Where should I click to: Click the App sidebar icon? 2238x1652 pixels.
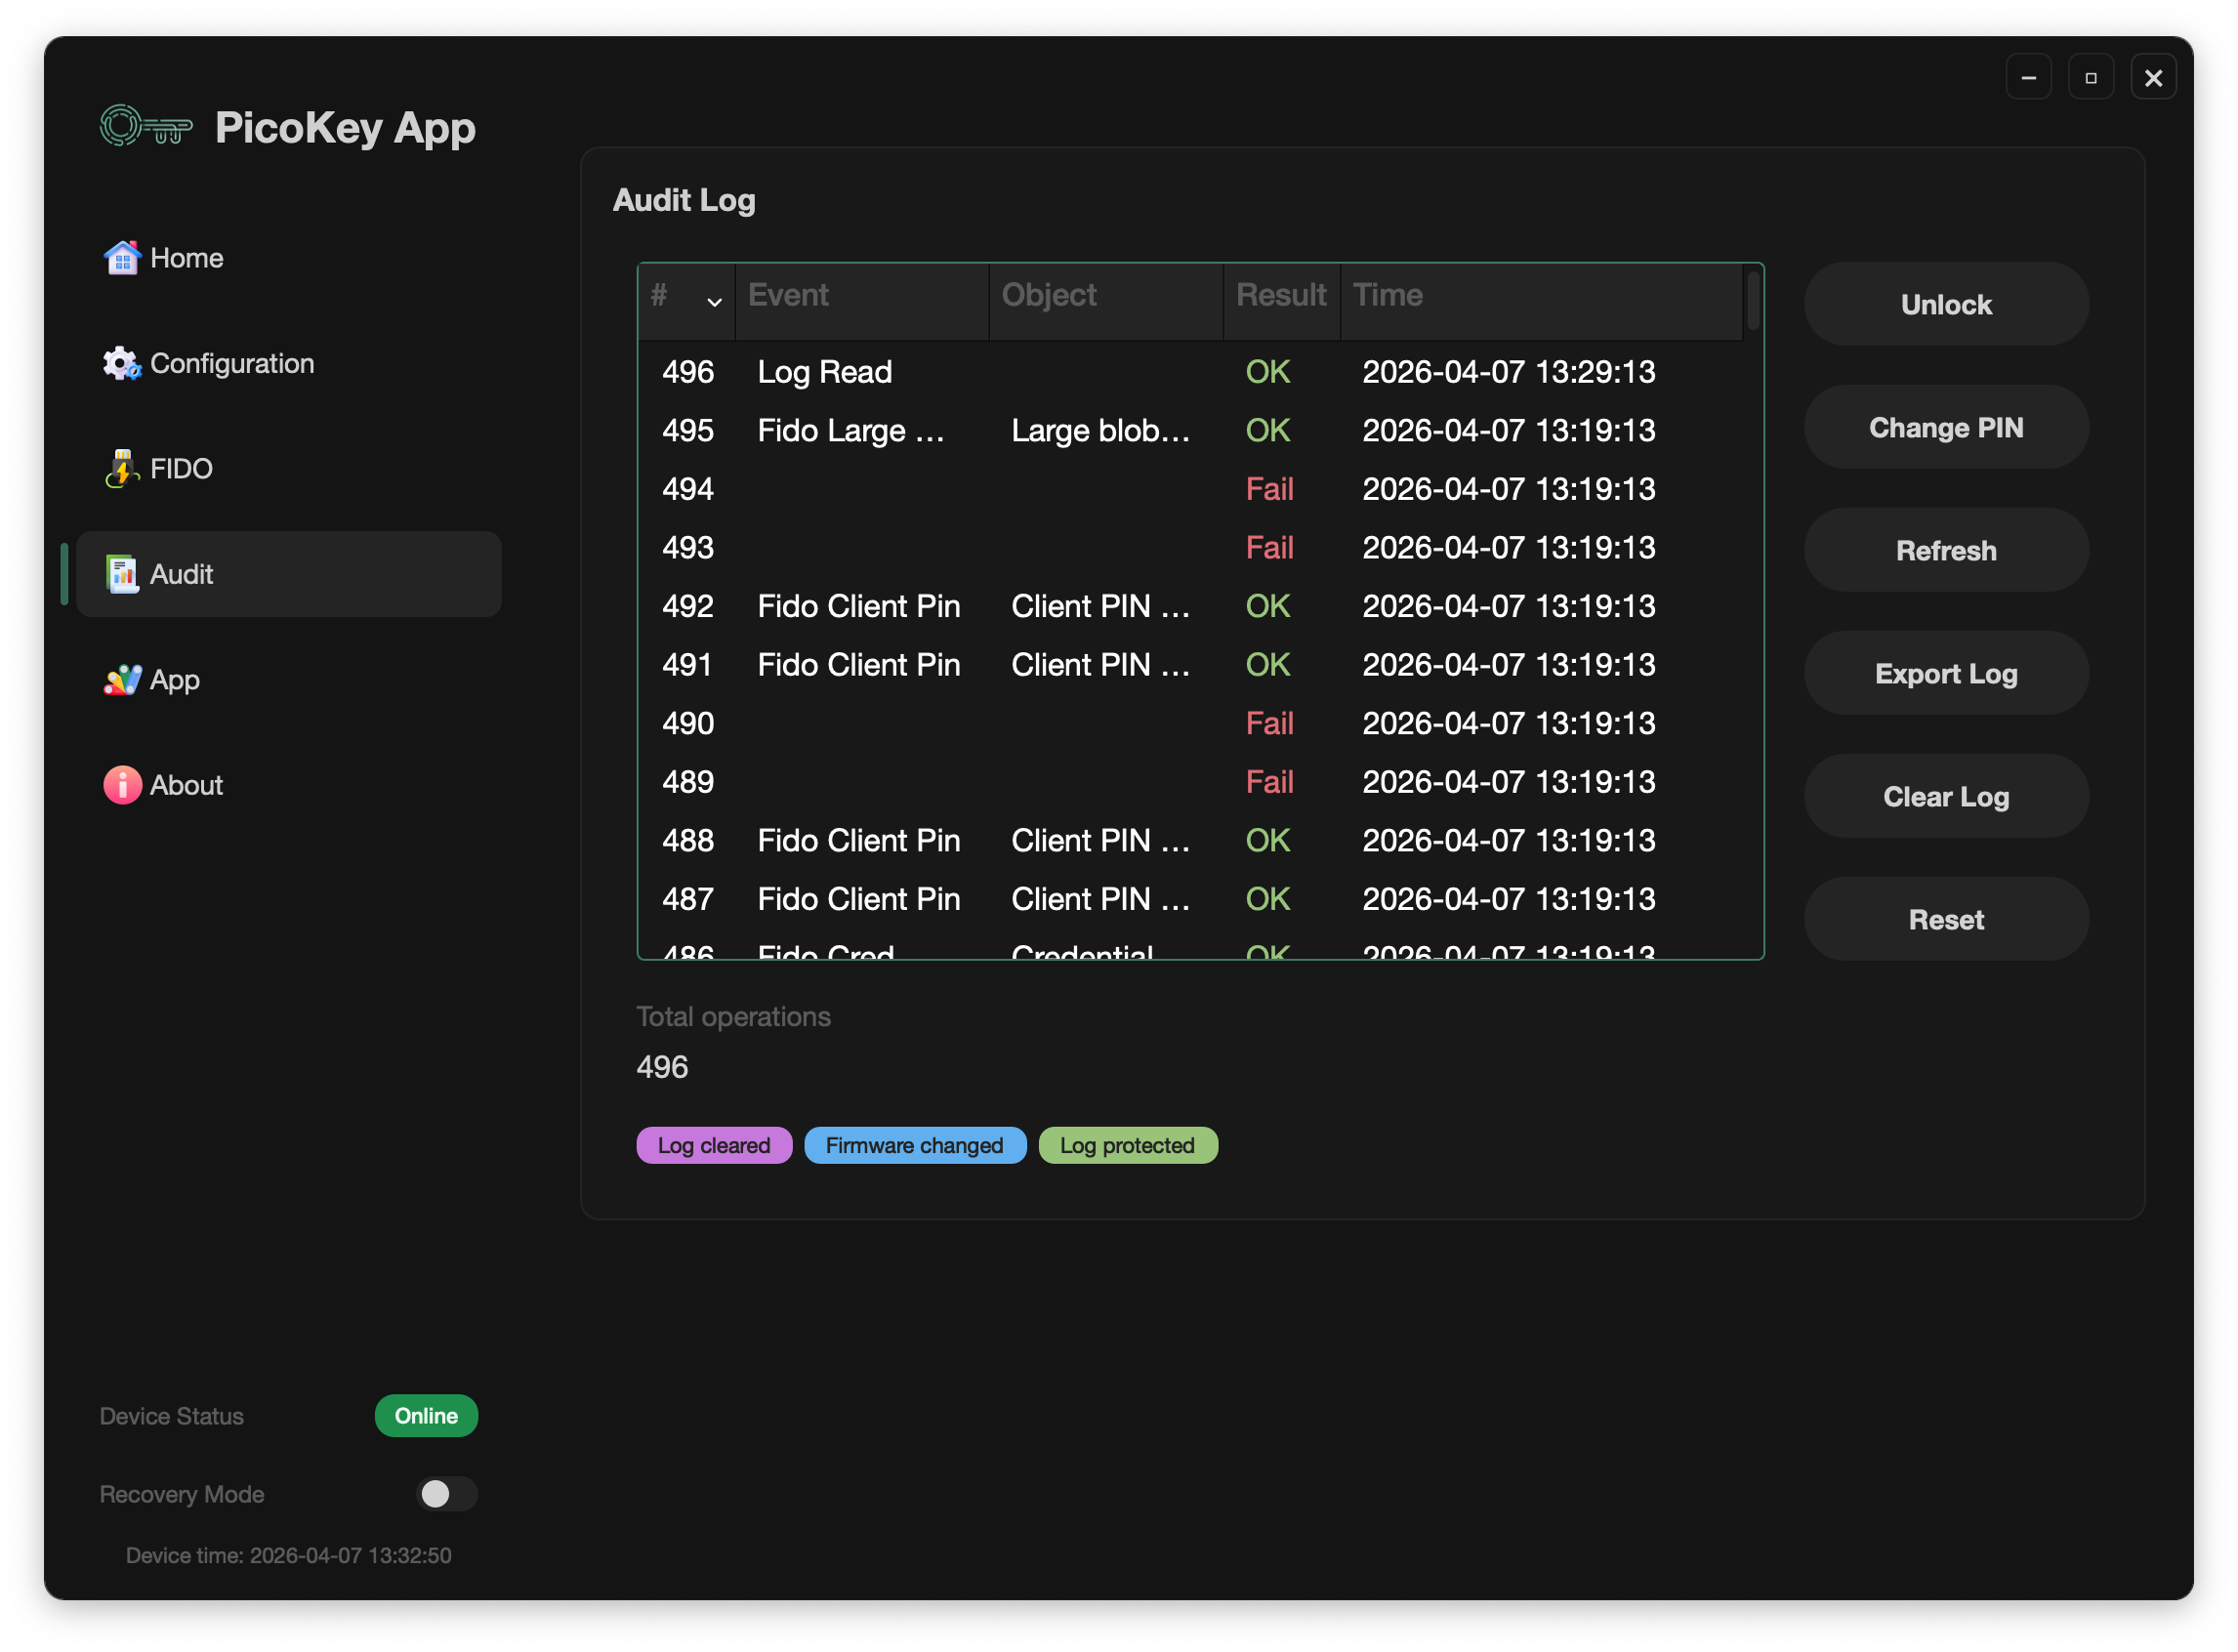(122, 680)
